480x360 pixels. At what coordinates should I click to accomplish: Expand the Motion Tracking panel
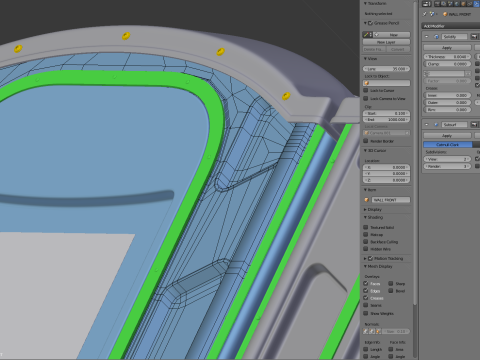pyautogui.click(x=365, y=258)
